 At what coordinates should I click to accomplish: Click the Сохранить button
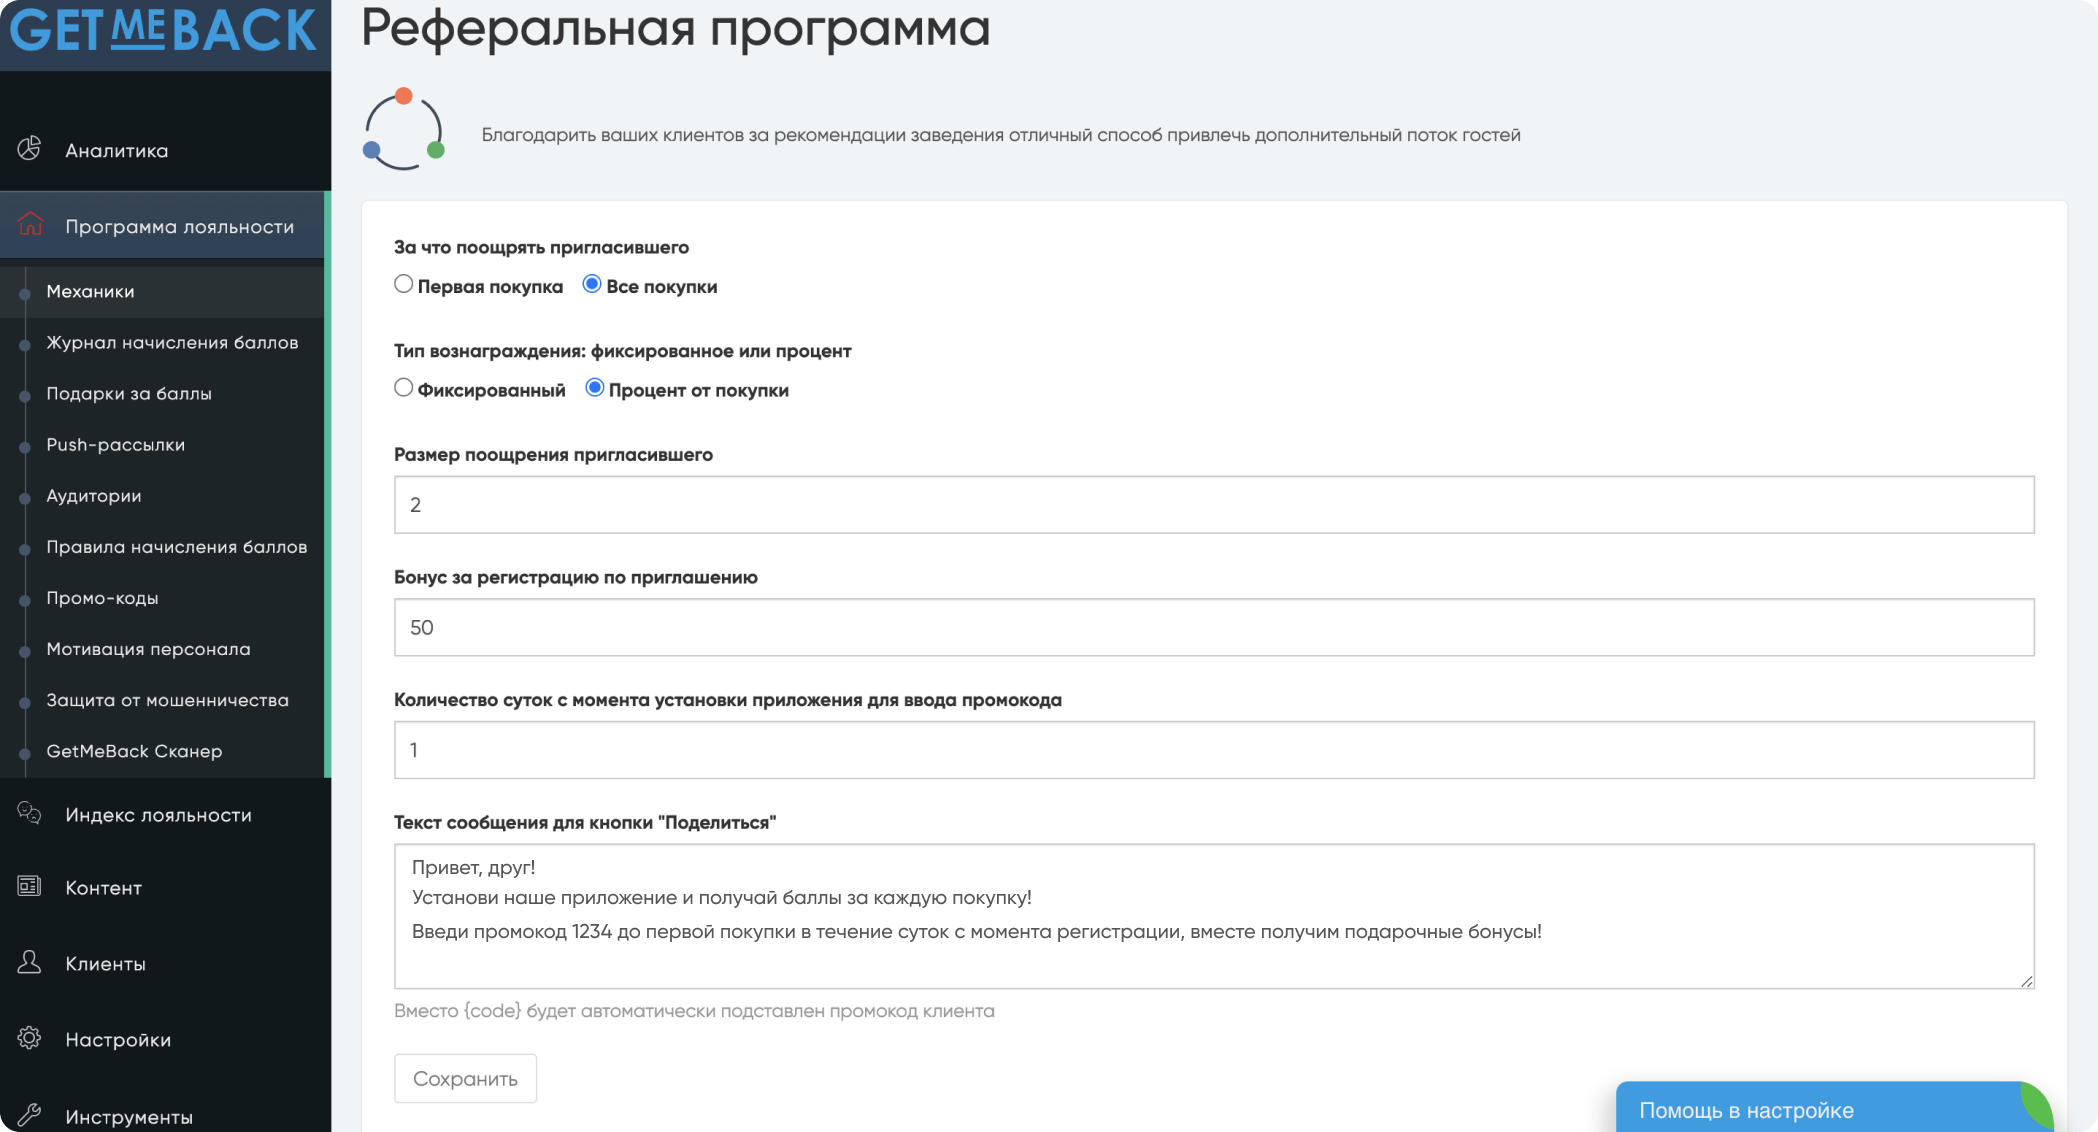pos(465,1078)
